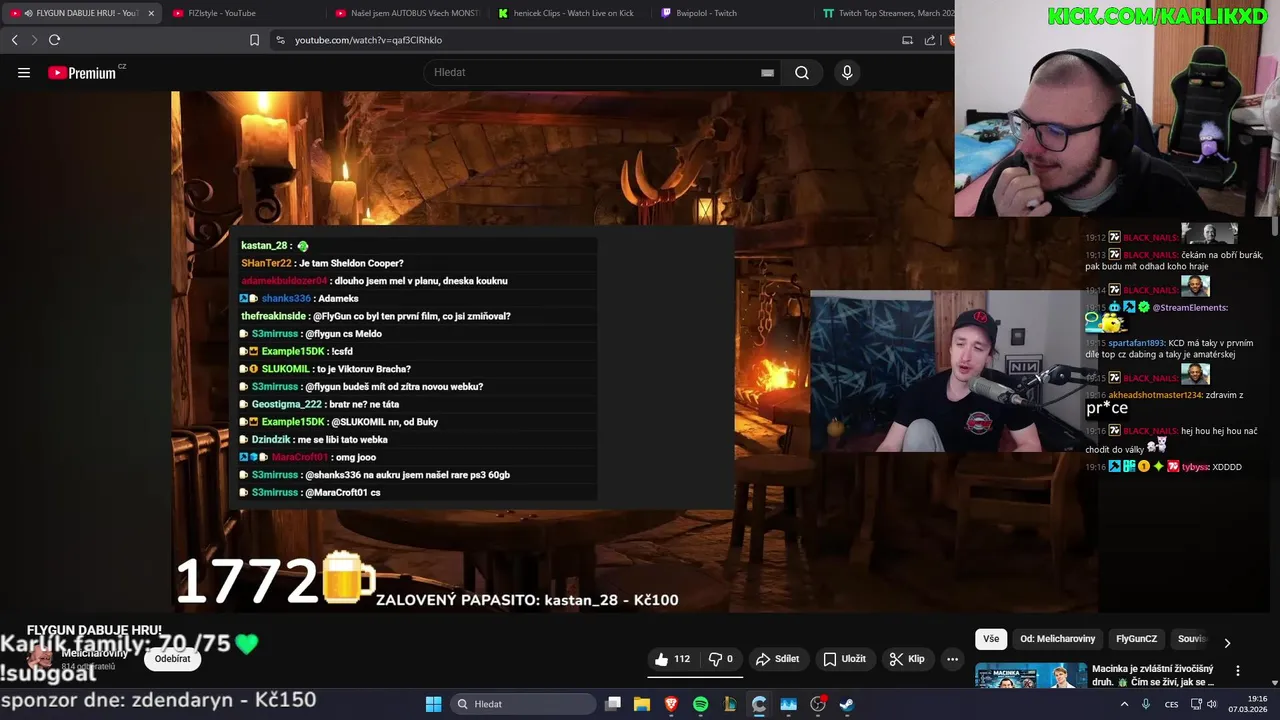This screenshot has height=720, width=1280.
Task: Click the cast/install screen icon in address bar
Action: [x=907, y=40]
